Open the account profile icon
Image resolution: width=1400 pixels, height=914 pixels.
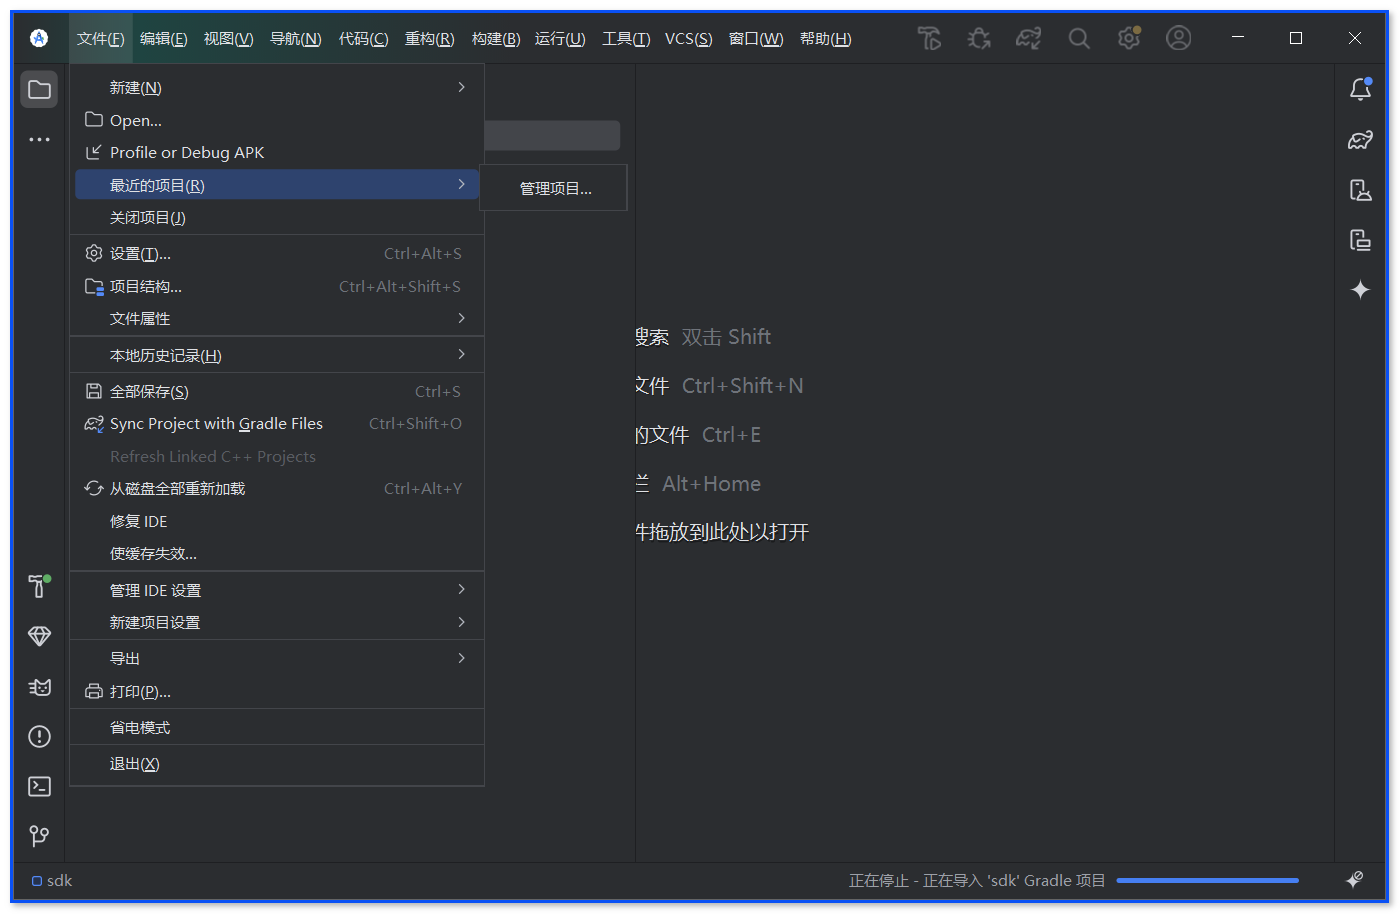coord(1179,38)
